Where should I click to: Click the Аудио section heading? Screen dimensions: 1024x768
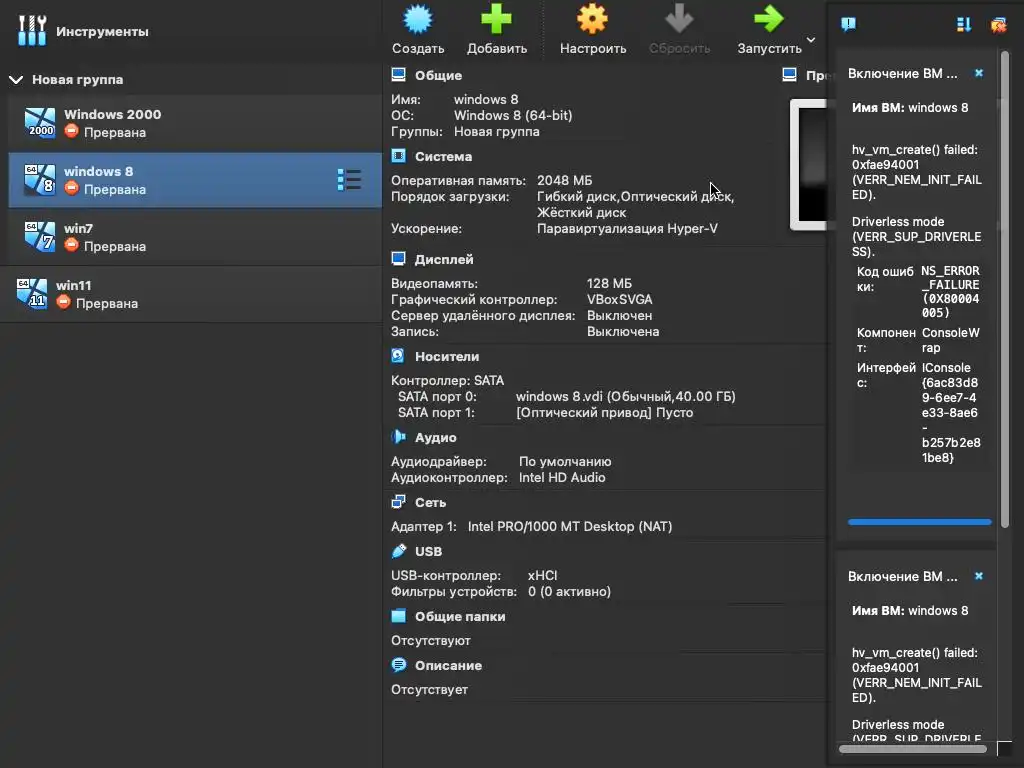(436, 438)
